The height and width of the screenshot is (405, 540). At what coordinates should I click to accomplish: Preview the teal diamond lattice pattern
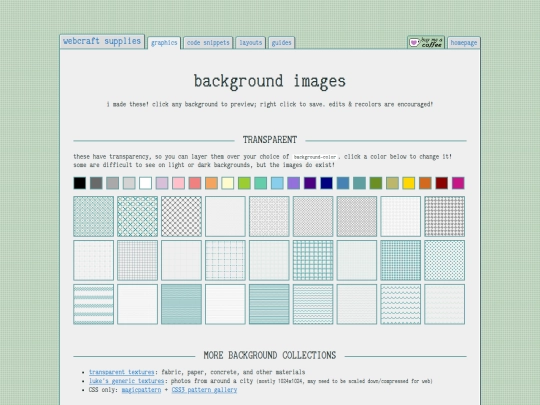[137, 216]
